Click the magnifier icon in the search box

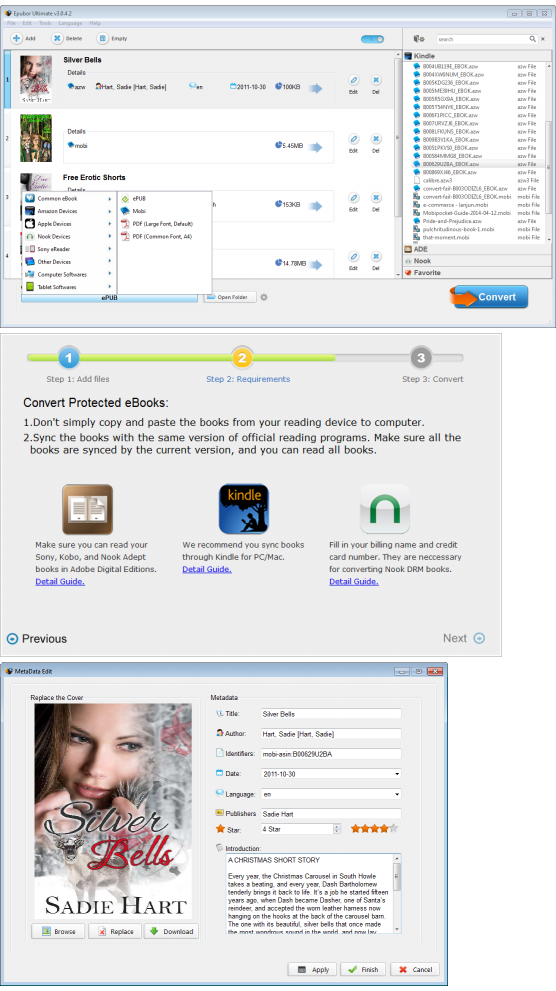coord(533,39)
